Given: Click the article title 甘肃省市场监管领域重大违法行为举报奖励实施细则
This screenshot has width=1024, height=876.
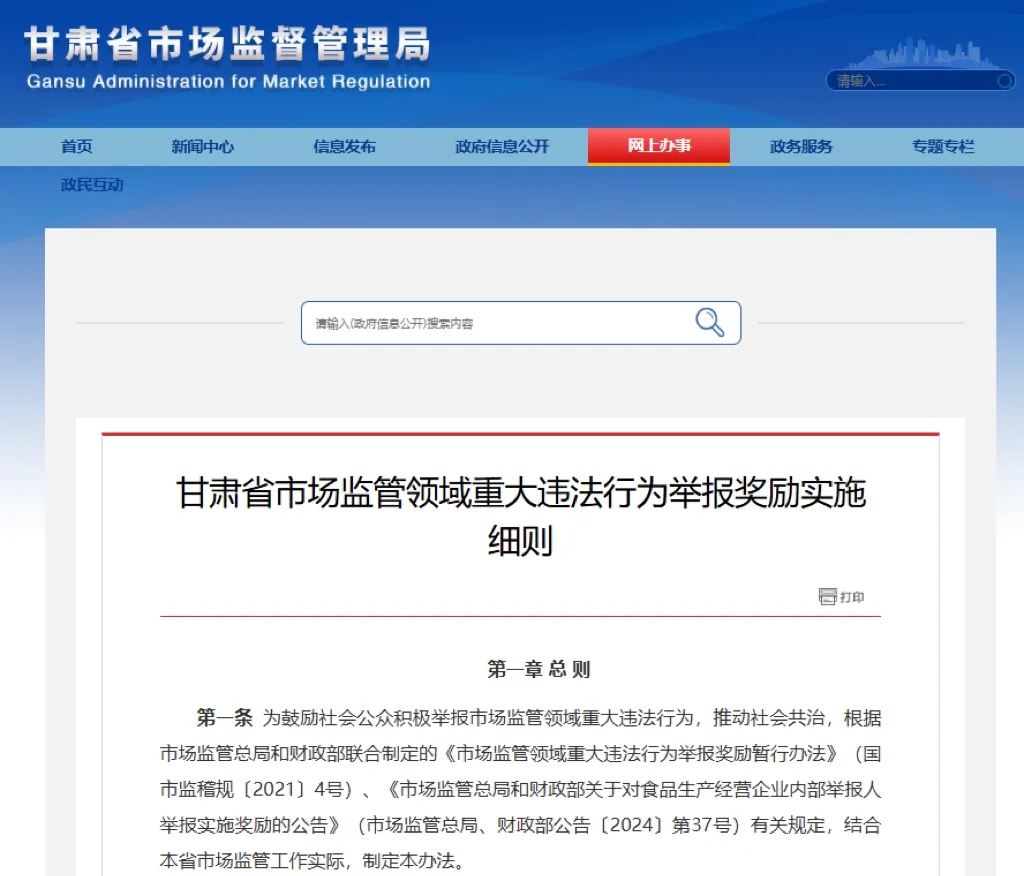Looking at the screenshot, I should click(x=520, y=516).
